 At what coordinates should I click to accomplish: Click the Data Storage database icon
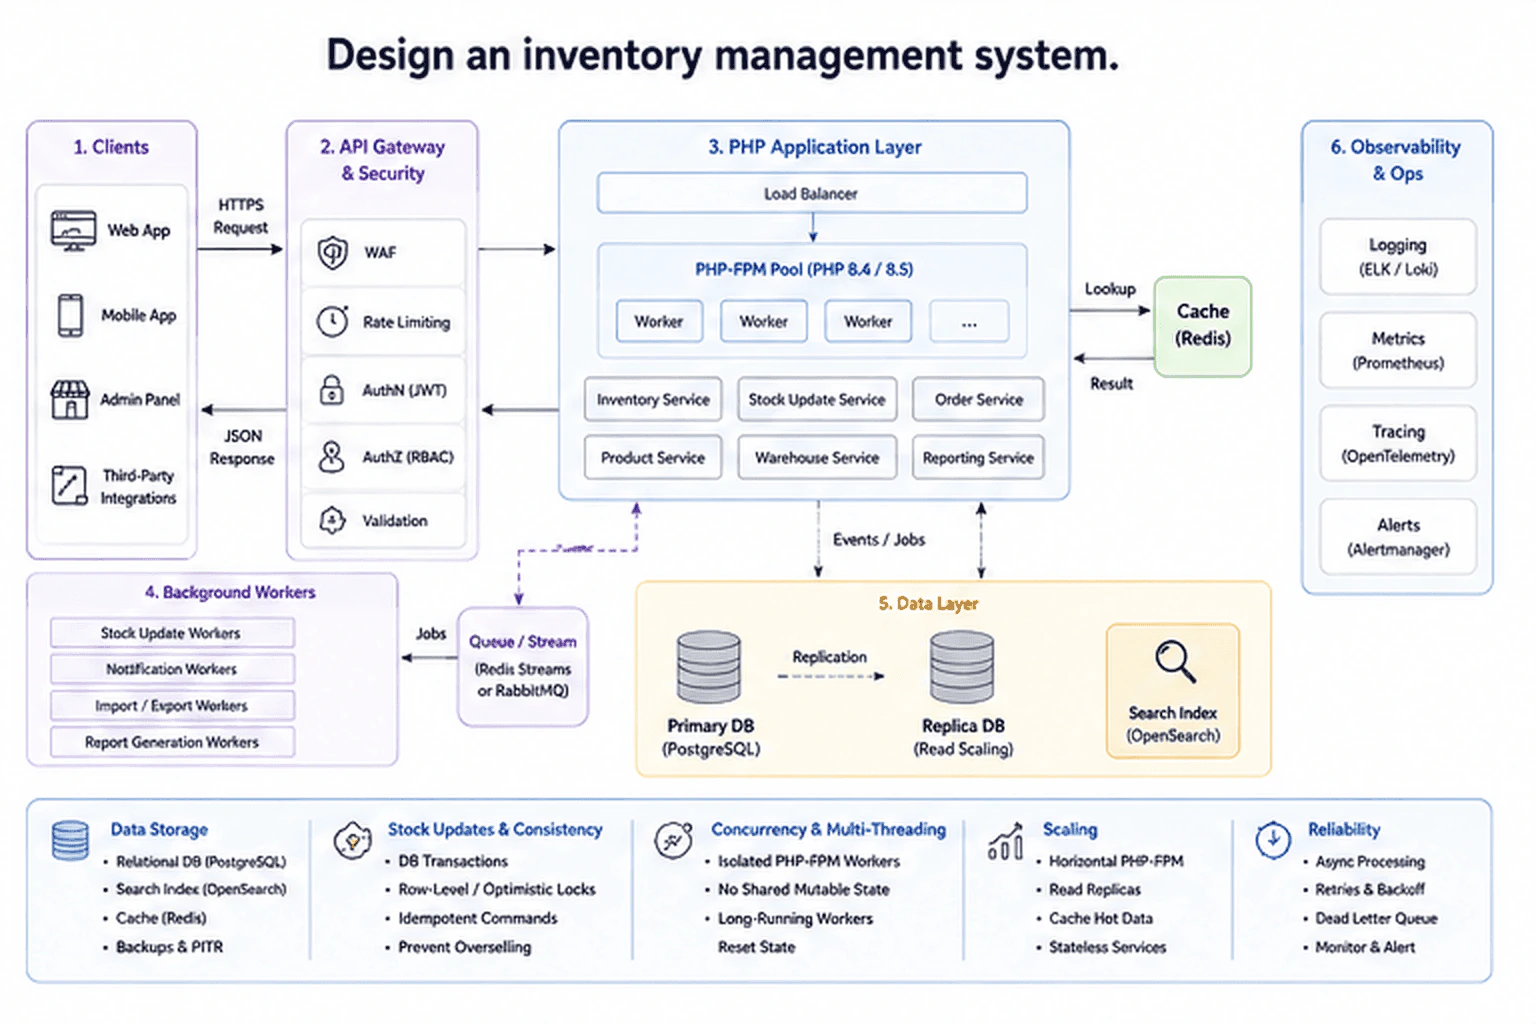tap(70, 840)
